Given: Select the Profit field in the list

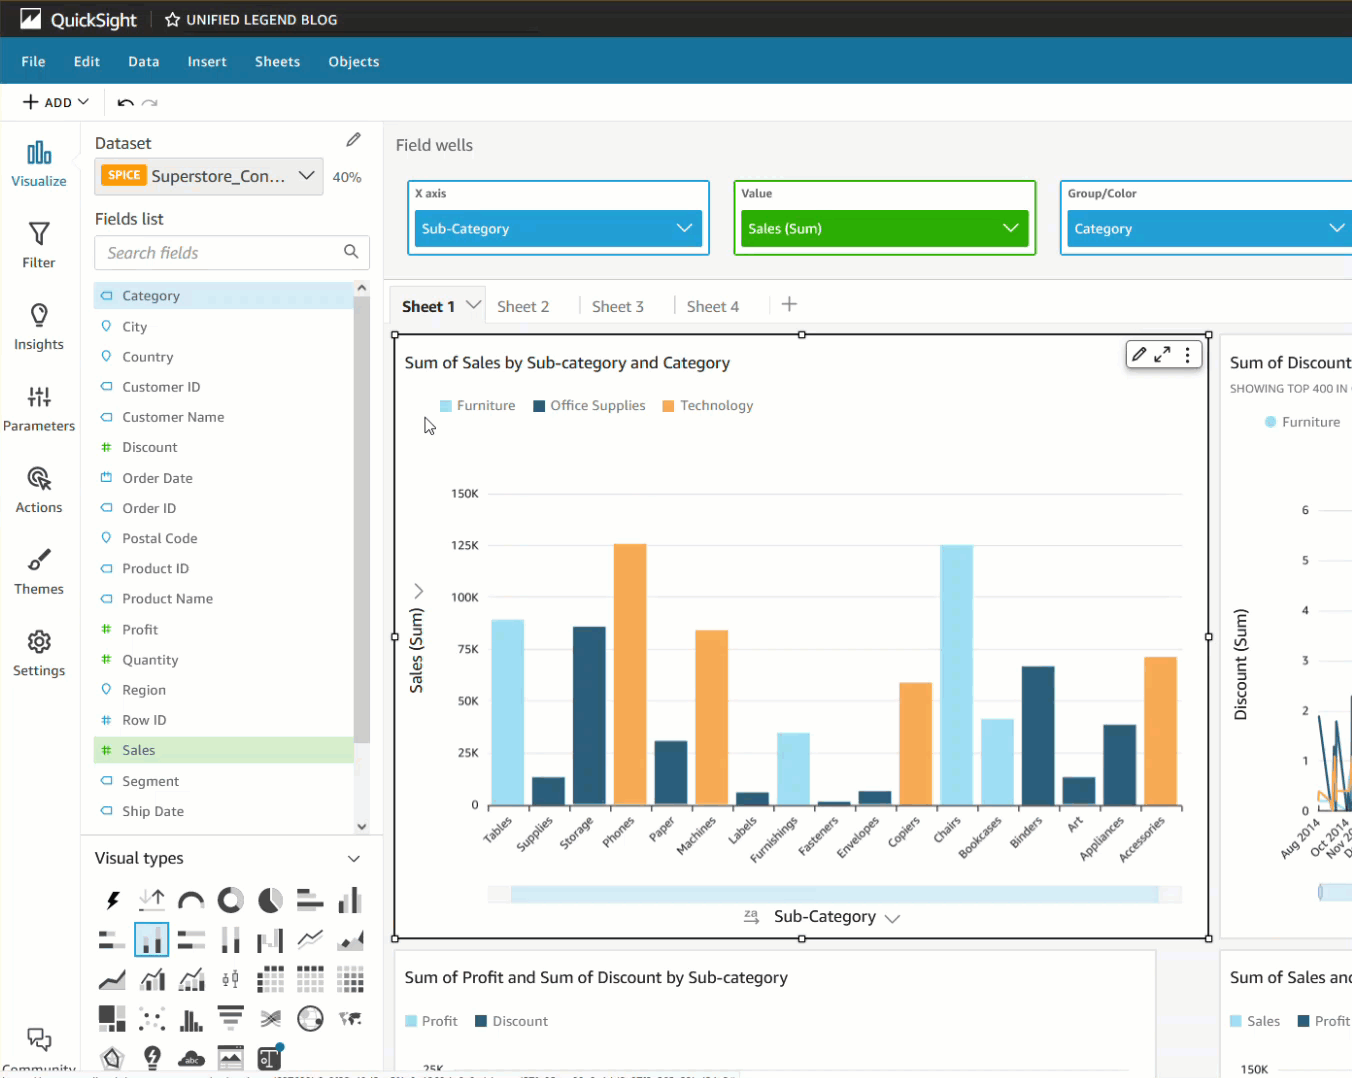Looking at the screenshot, I should pyautogui.click(x=224, y=629).
